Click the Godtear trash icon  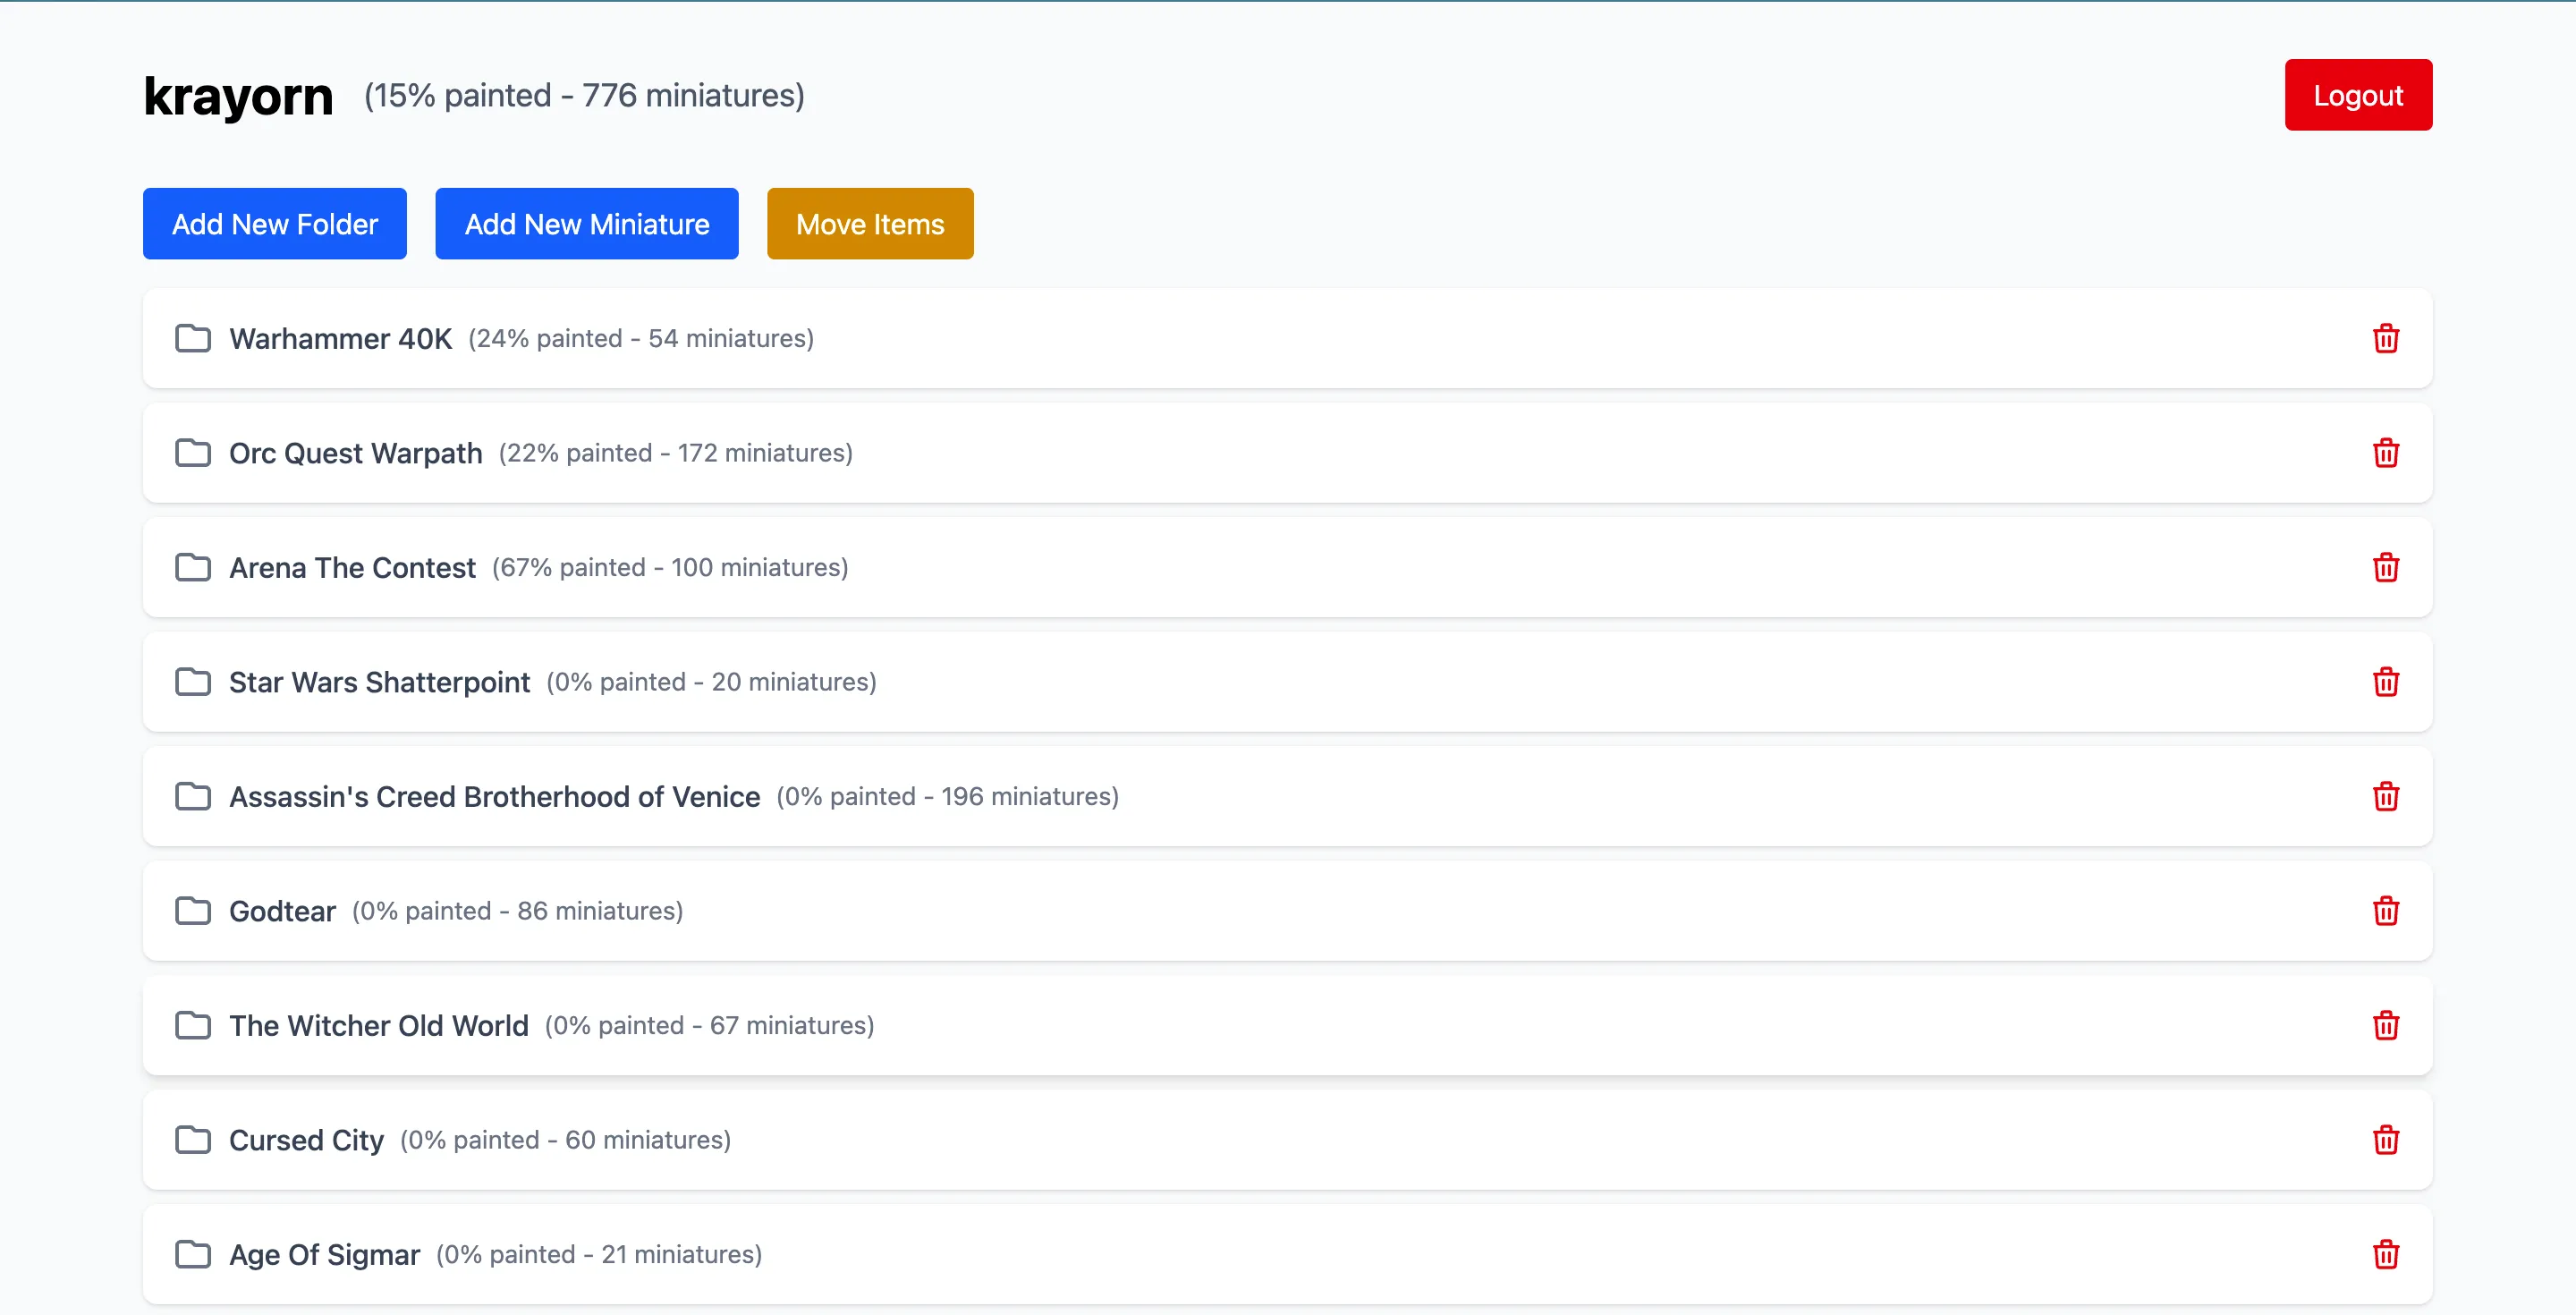pyautogui.click(x=2385, y=911)
